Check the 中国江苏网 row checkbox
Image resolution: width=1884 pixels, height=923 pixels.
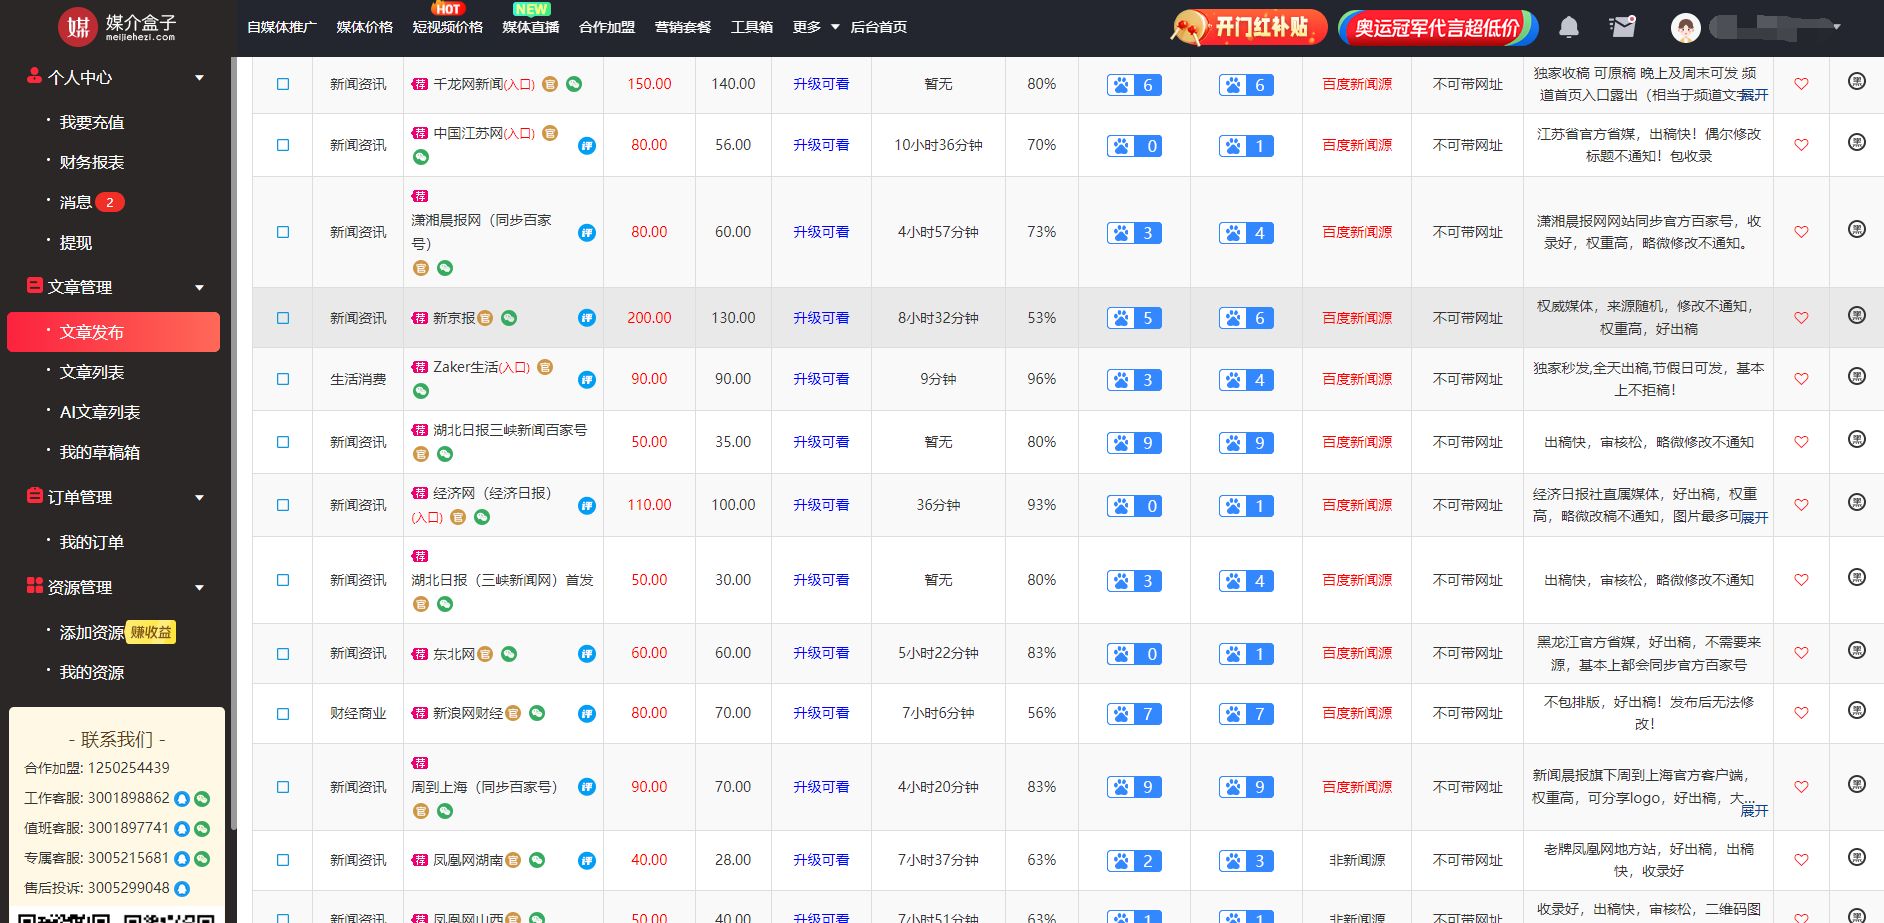tap(283, 145)
